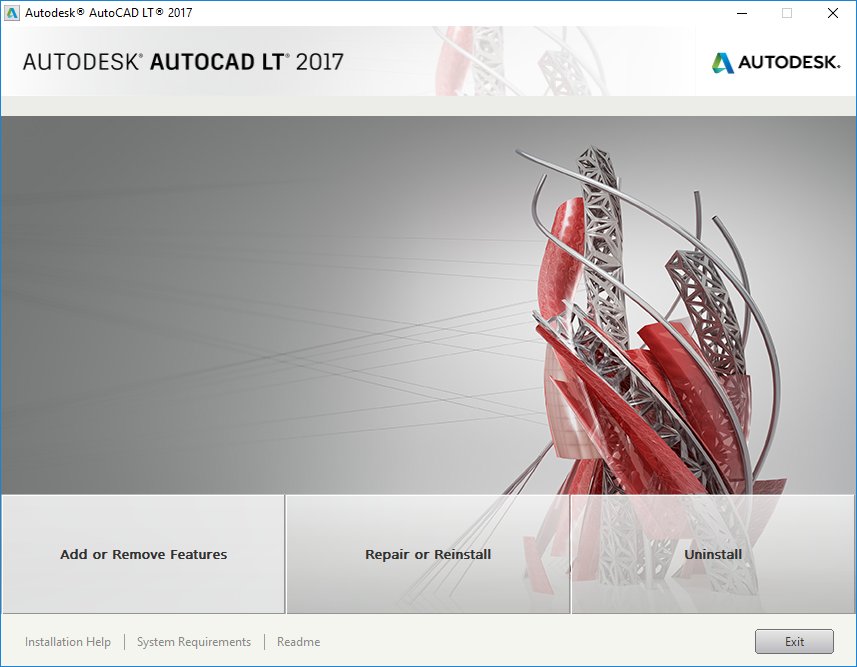Click the Exit button
The height and width of the screenshot is (667, 857).
click(x=794, y=641)
